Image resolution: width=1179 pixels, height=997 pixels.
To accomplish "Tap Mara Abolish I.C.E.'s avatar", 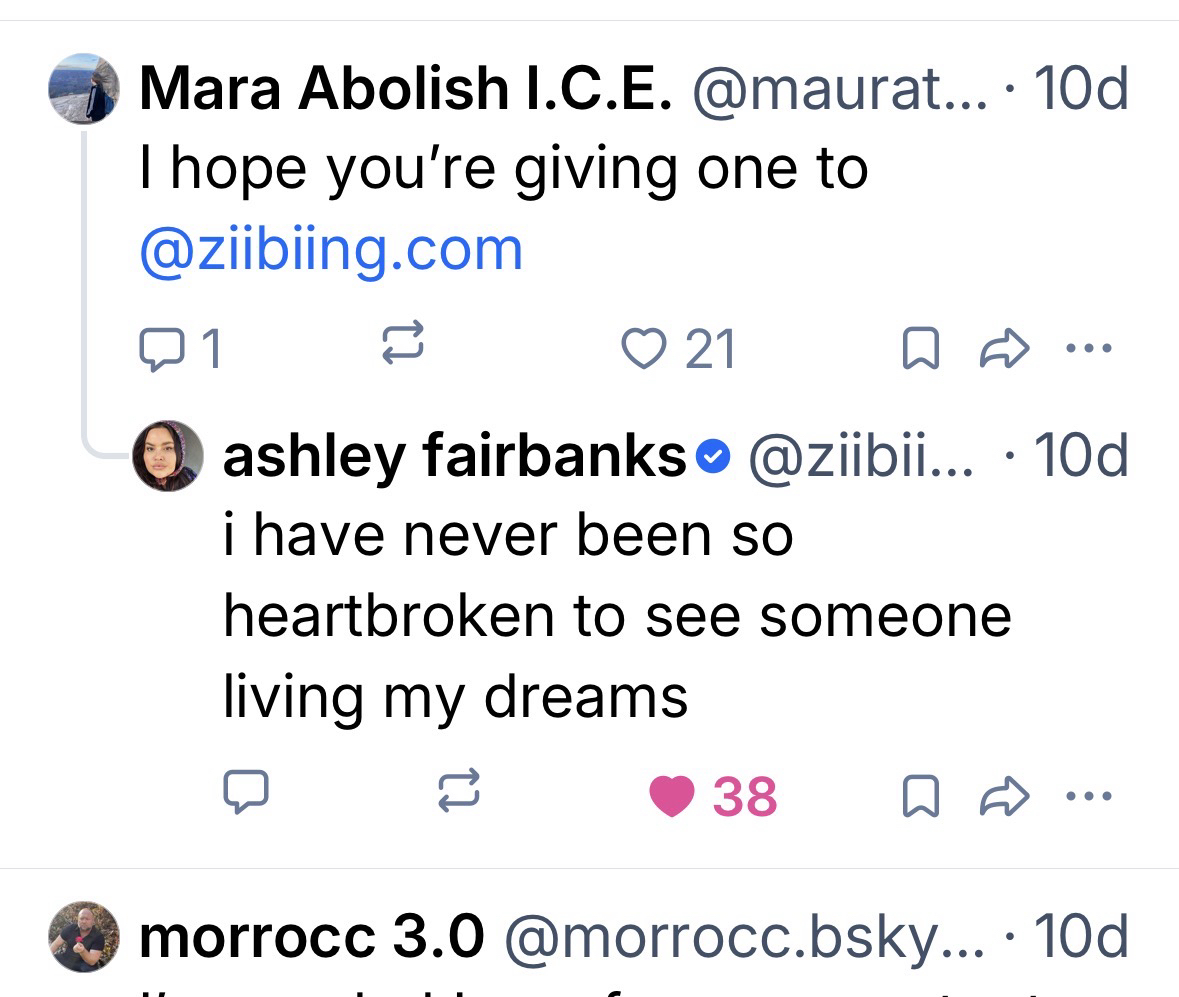I will pyautogui.click(x=85, y=89).
